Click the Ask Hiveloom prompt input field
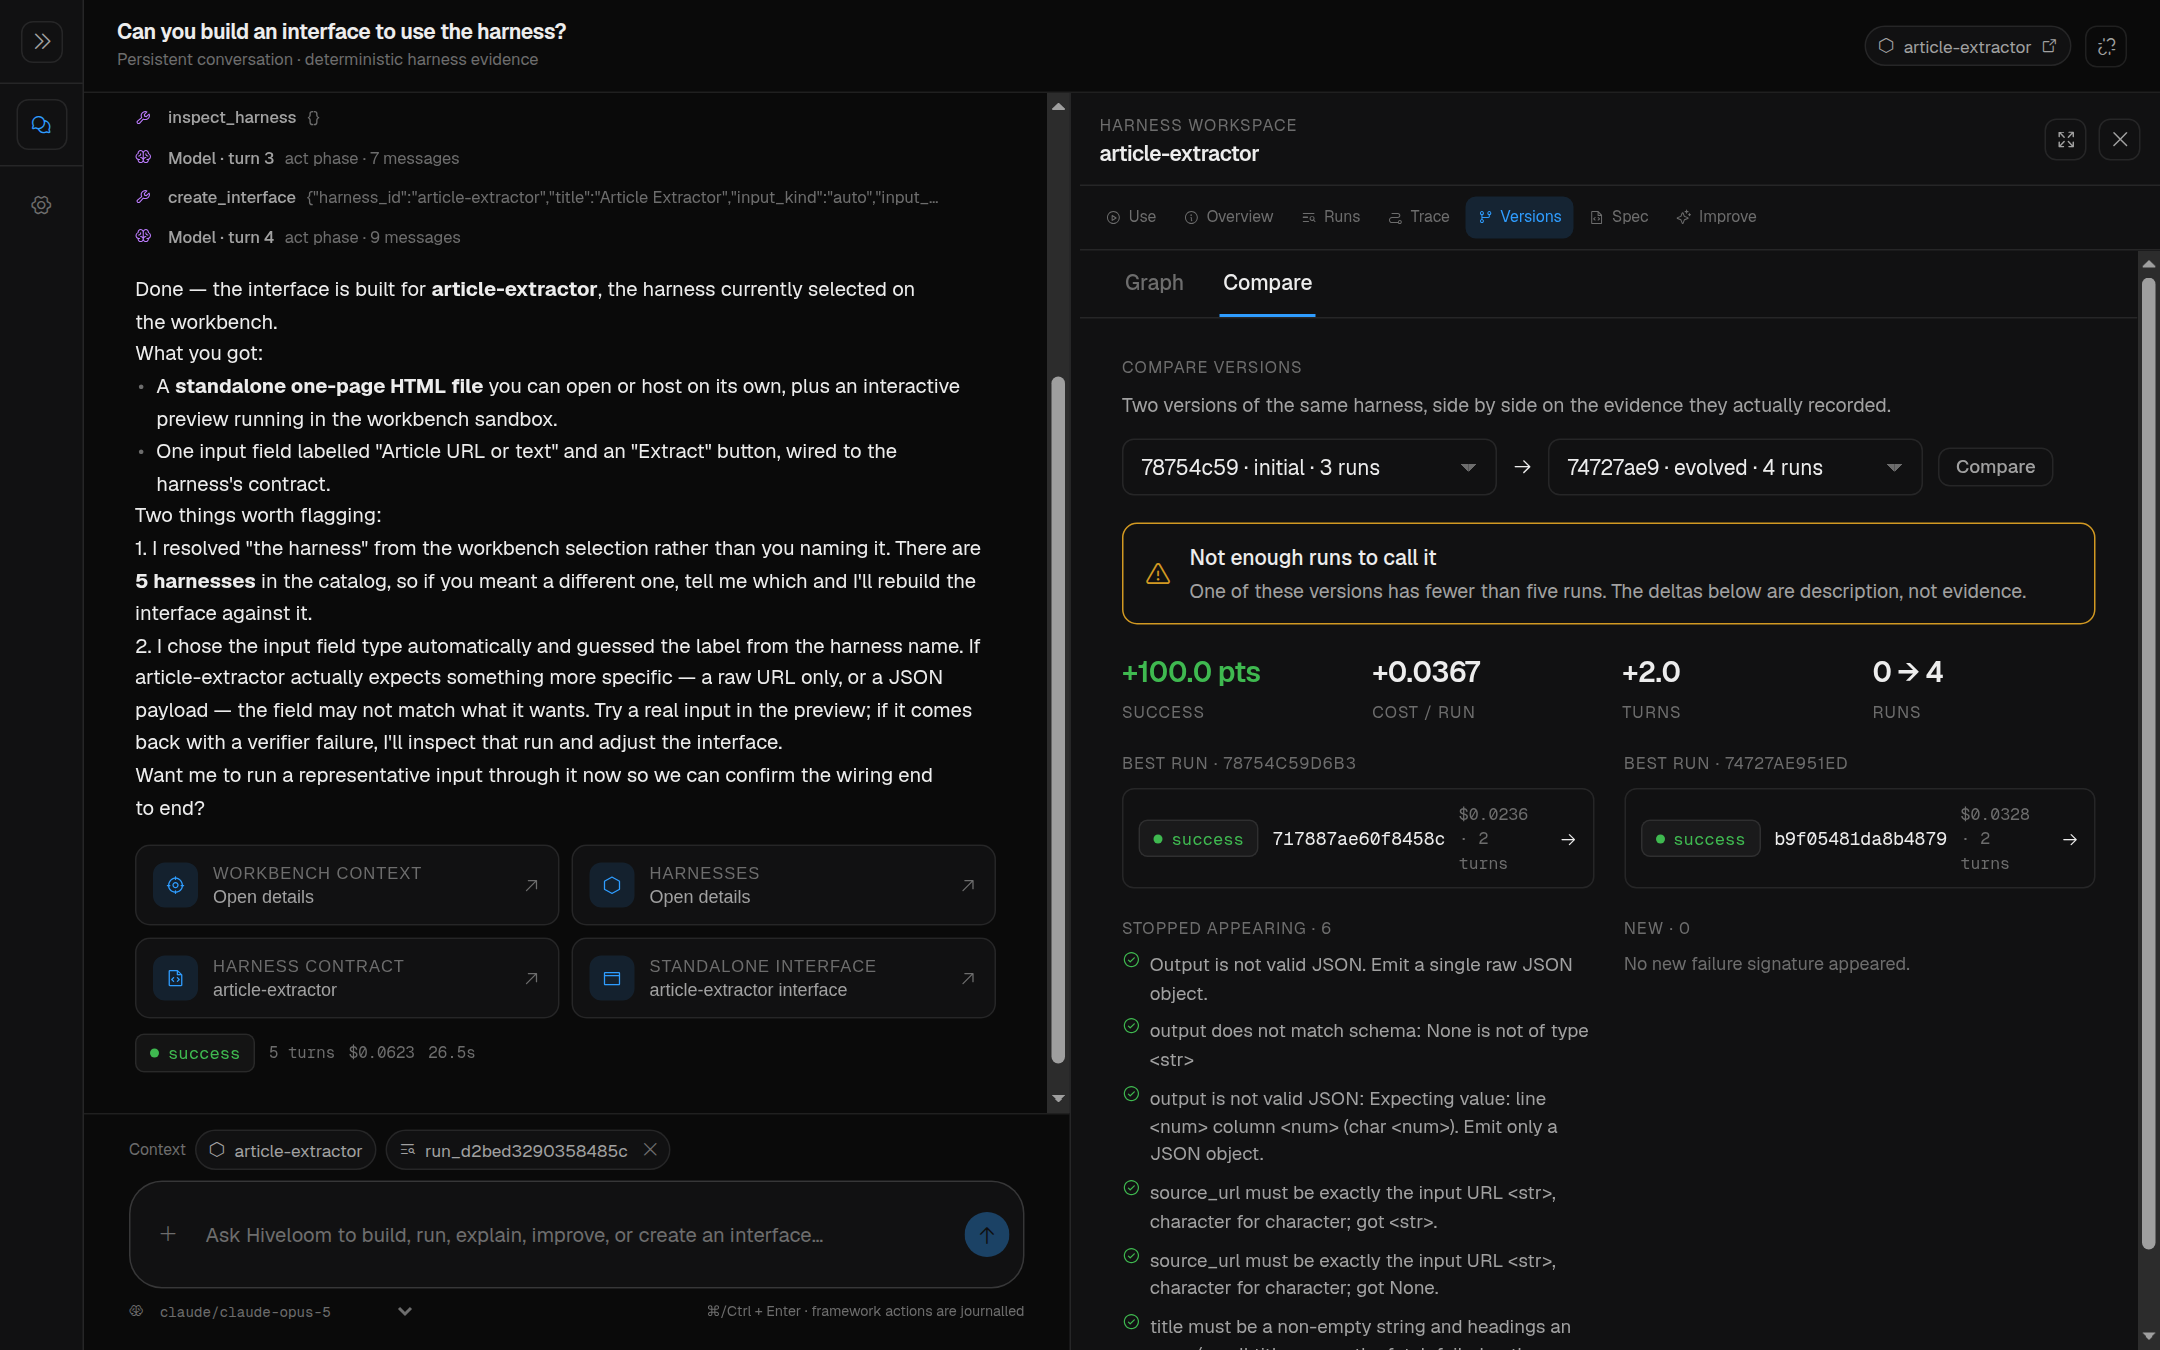 point(575,1235)
